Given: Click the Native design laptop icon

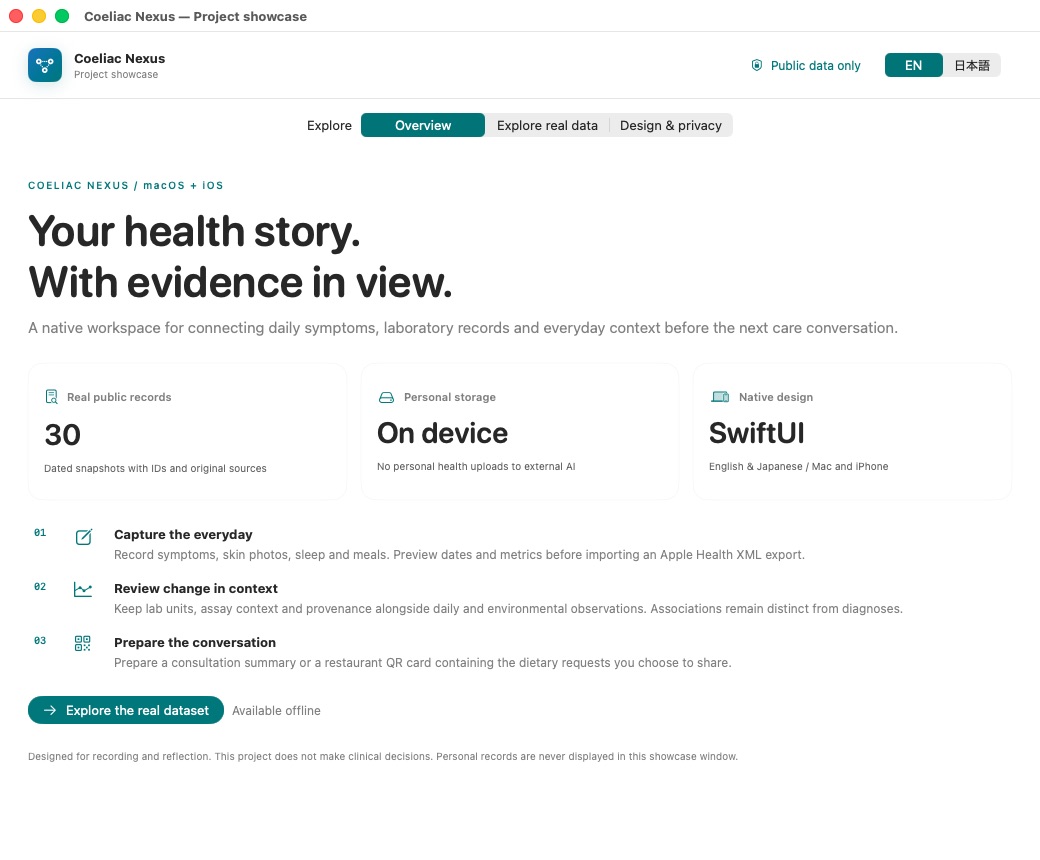Looking at the screenshot, I should click(x=720, y=397).
